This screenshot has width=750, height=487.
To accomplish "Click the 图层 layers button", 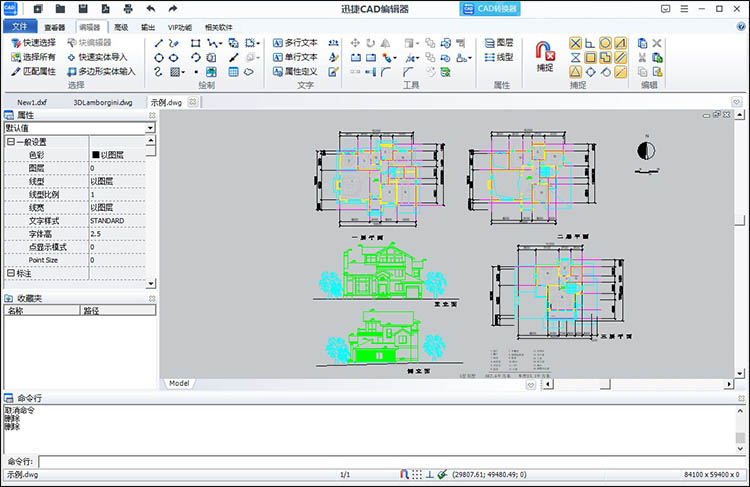I will pos(499,43).
